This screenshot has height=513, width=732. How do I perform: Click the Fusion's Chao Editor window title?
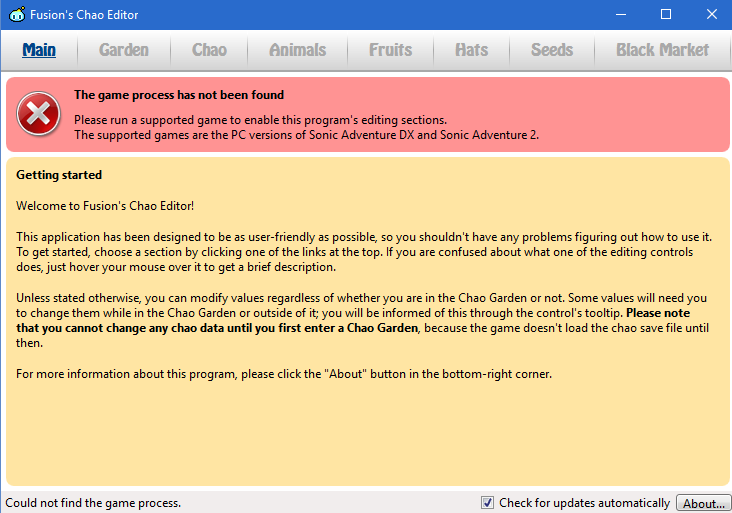[86, 15]
